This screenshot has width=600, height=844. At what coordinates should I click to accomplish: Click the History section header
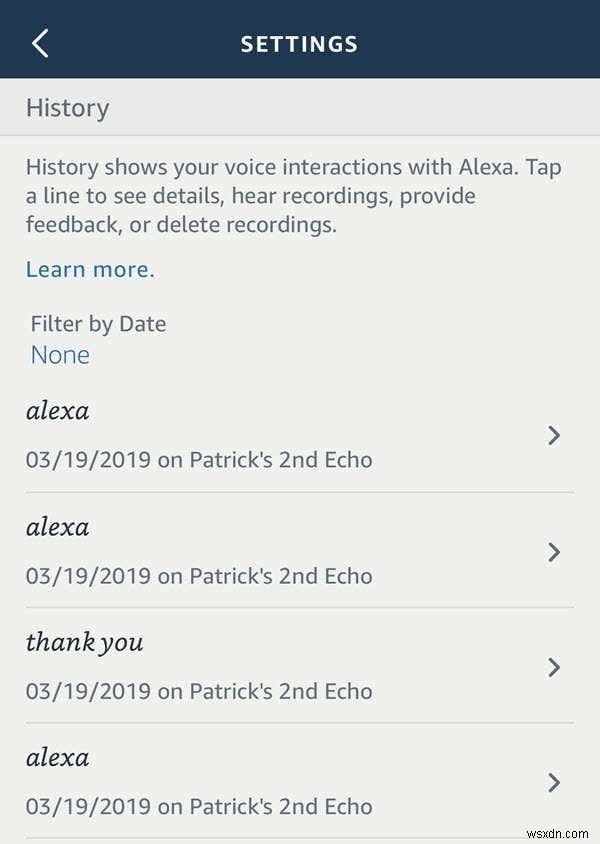coord(67,107)
